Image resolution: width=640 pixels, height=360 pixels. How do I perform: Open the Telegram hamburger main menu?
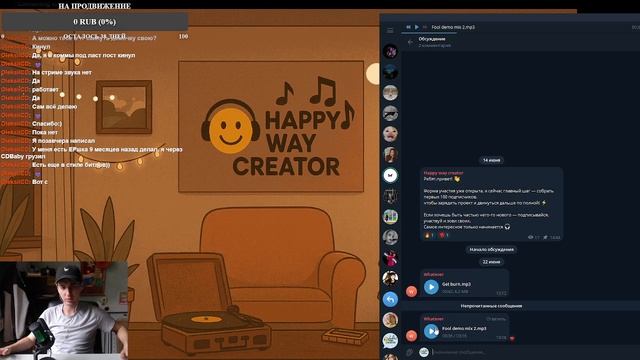[x=390, y=31]
